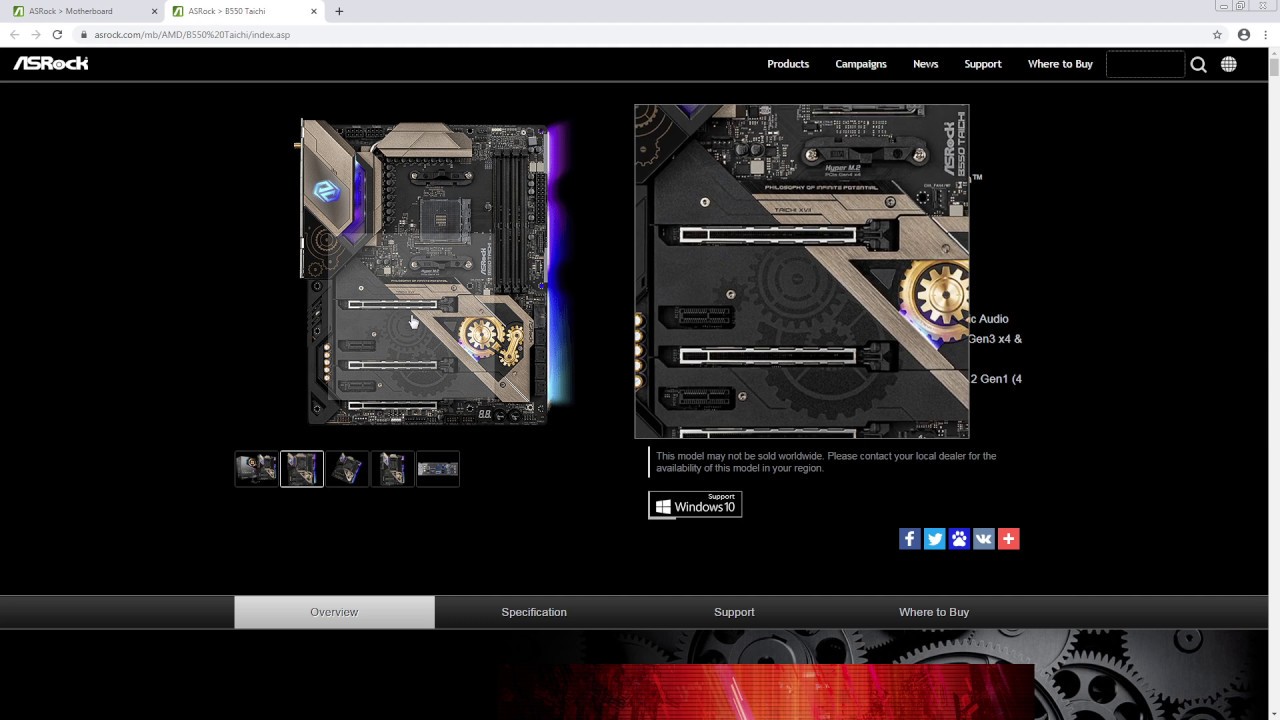Screen dimensions: 1280x720
Task: Switch to the ASRock > Motherboard browser tab
Action: pos(77,11)
